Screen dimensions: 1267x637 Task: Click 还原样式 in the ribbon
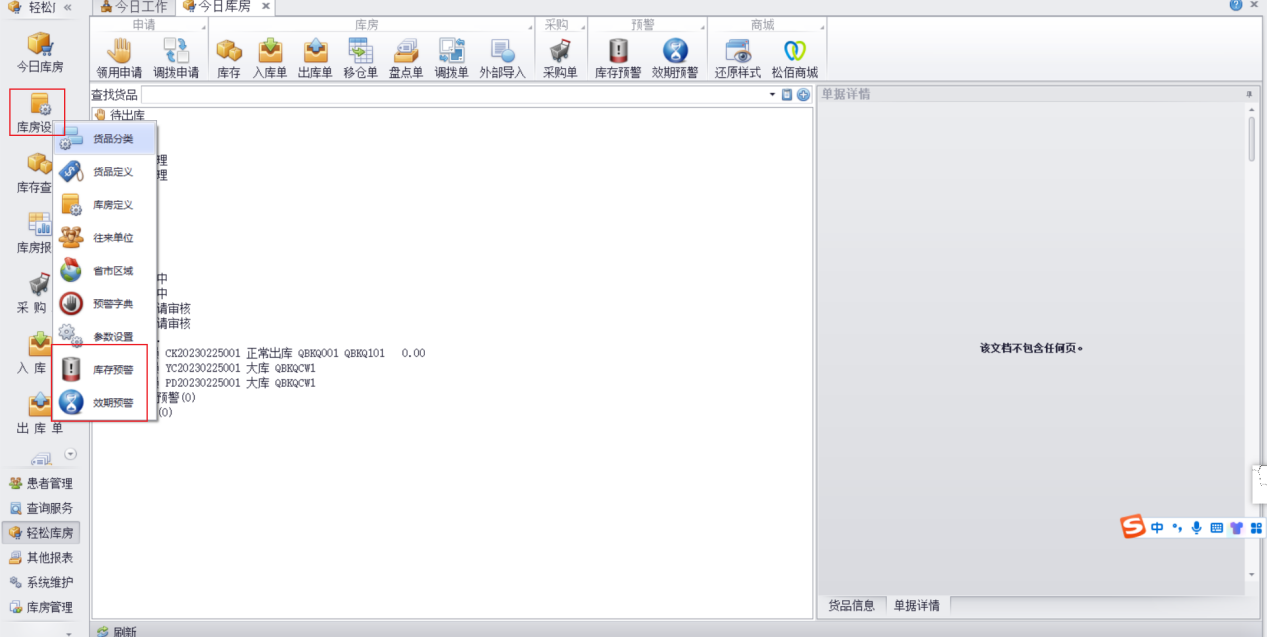(738, 58)
